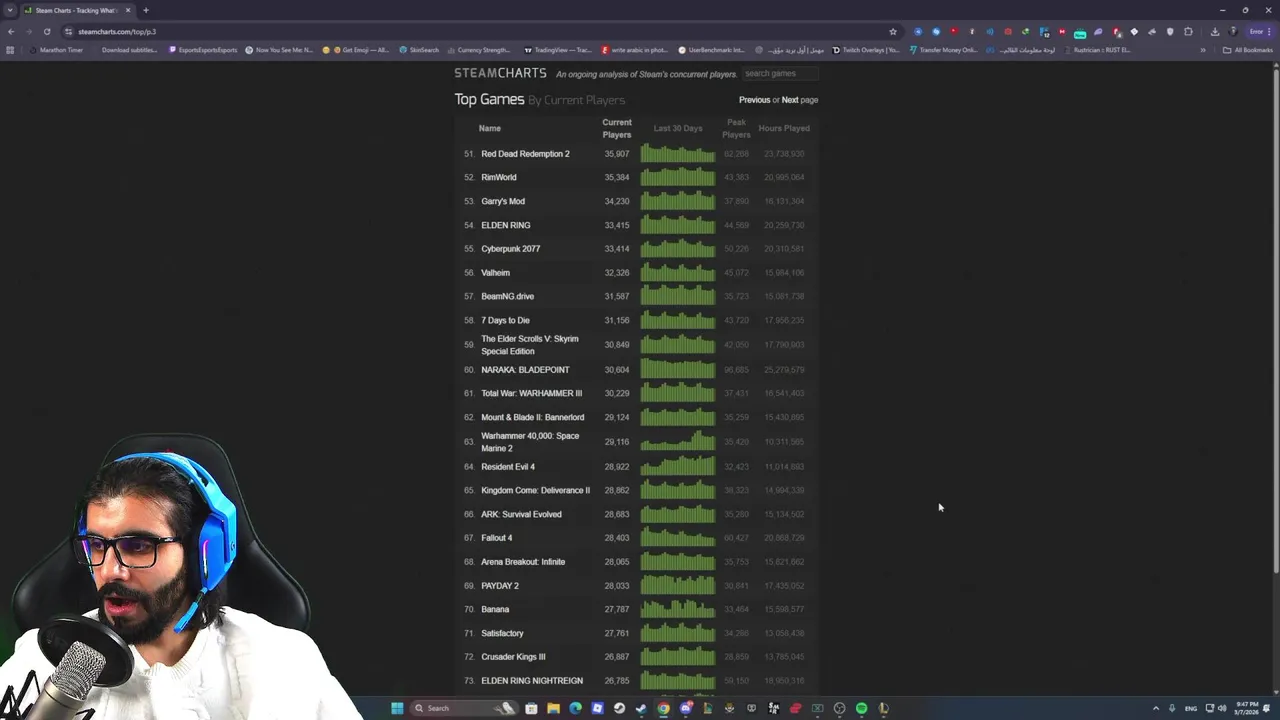Open the Twitch Overlays bookmark
This screenshot has width=1280, height=720.
tap(866, 50)
